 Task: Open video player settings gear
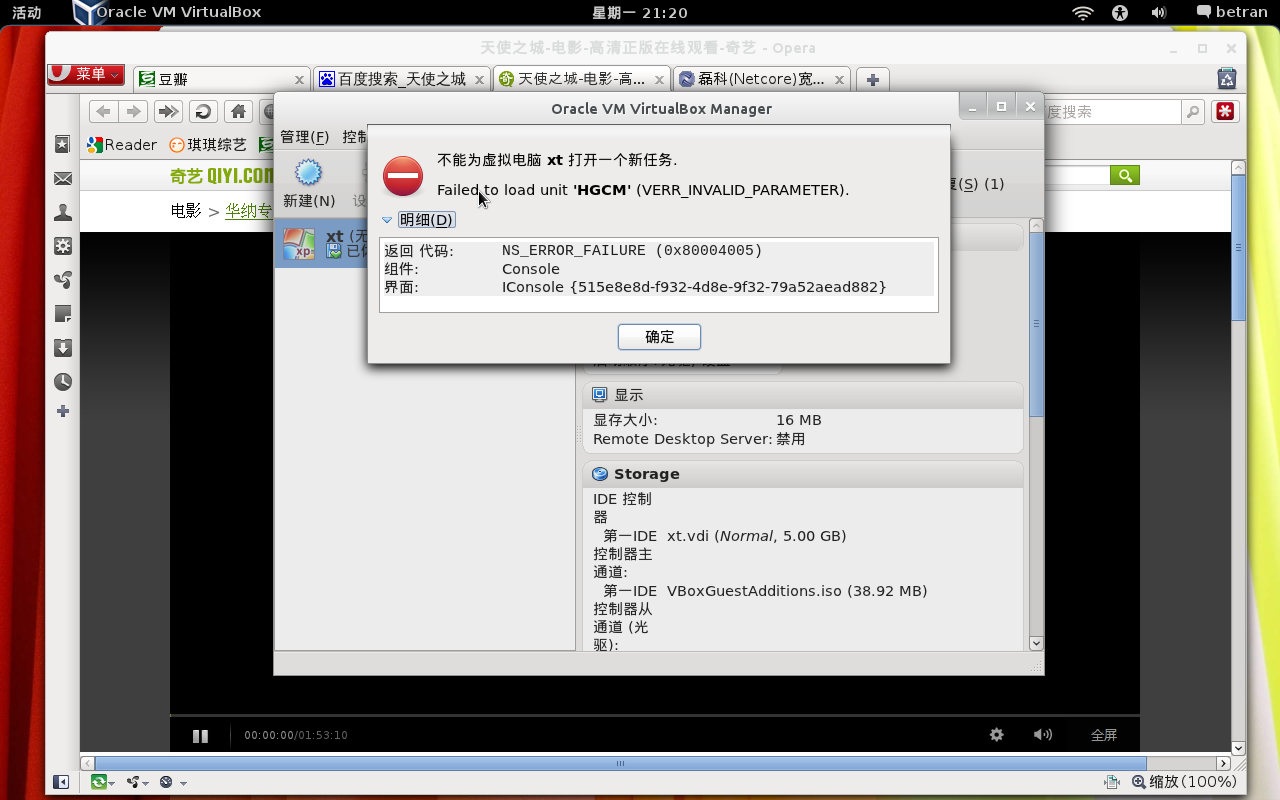(996, 735)
